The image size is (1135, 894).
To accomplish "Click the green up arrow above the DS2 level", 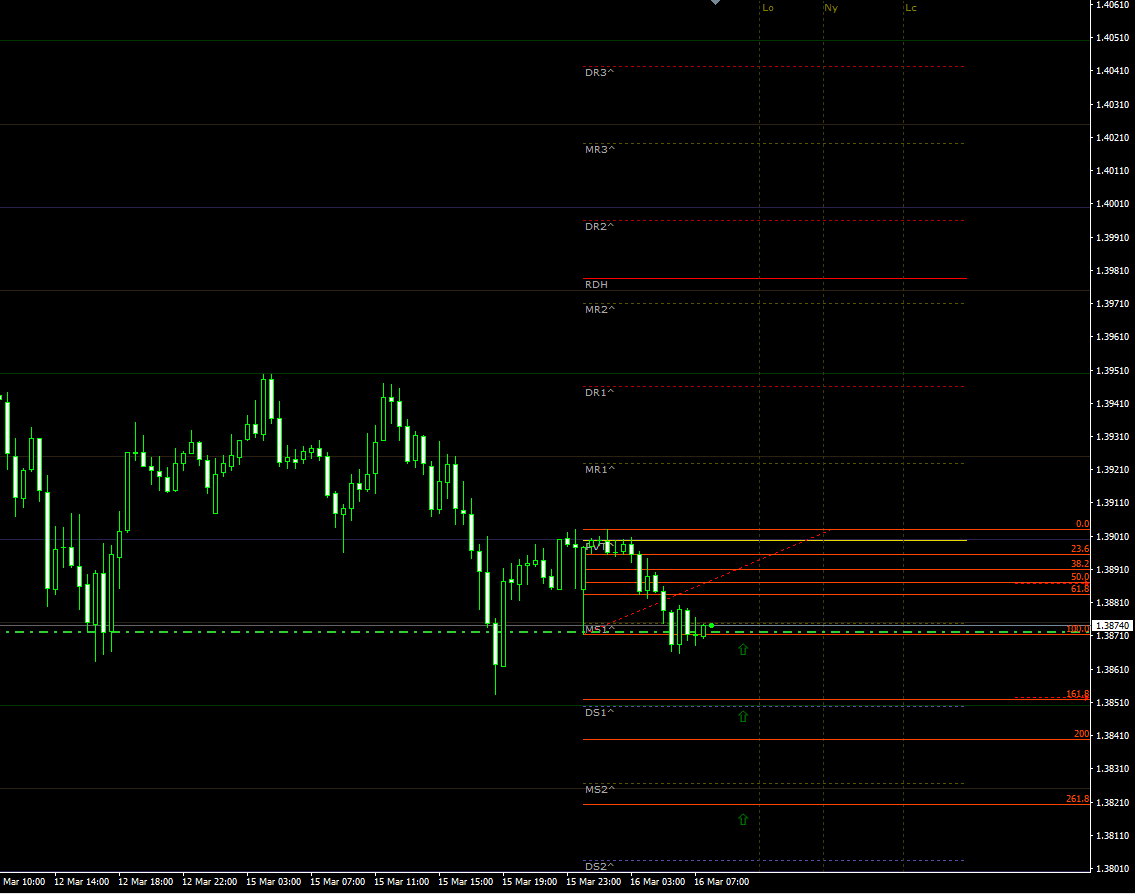I will point(742,821).
